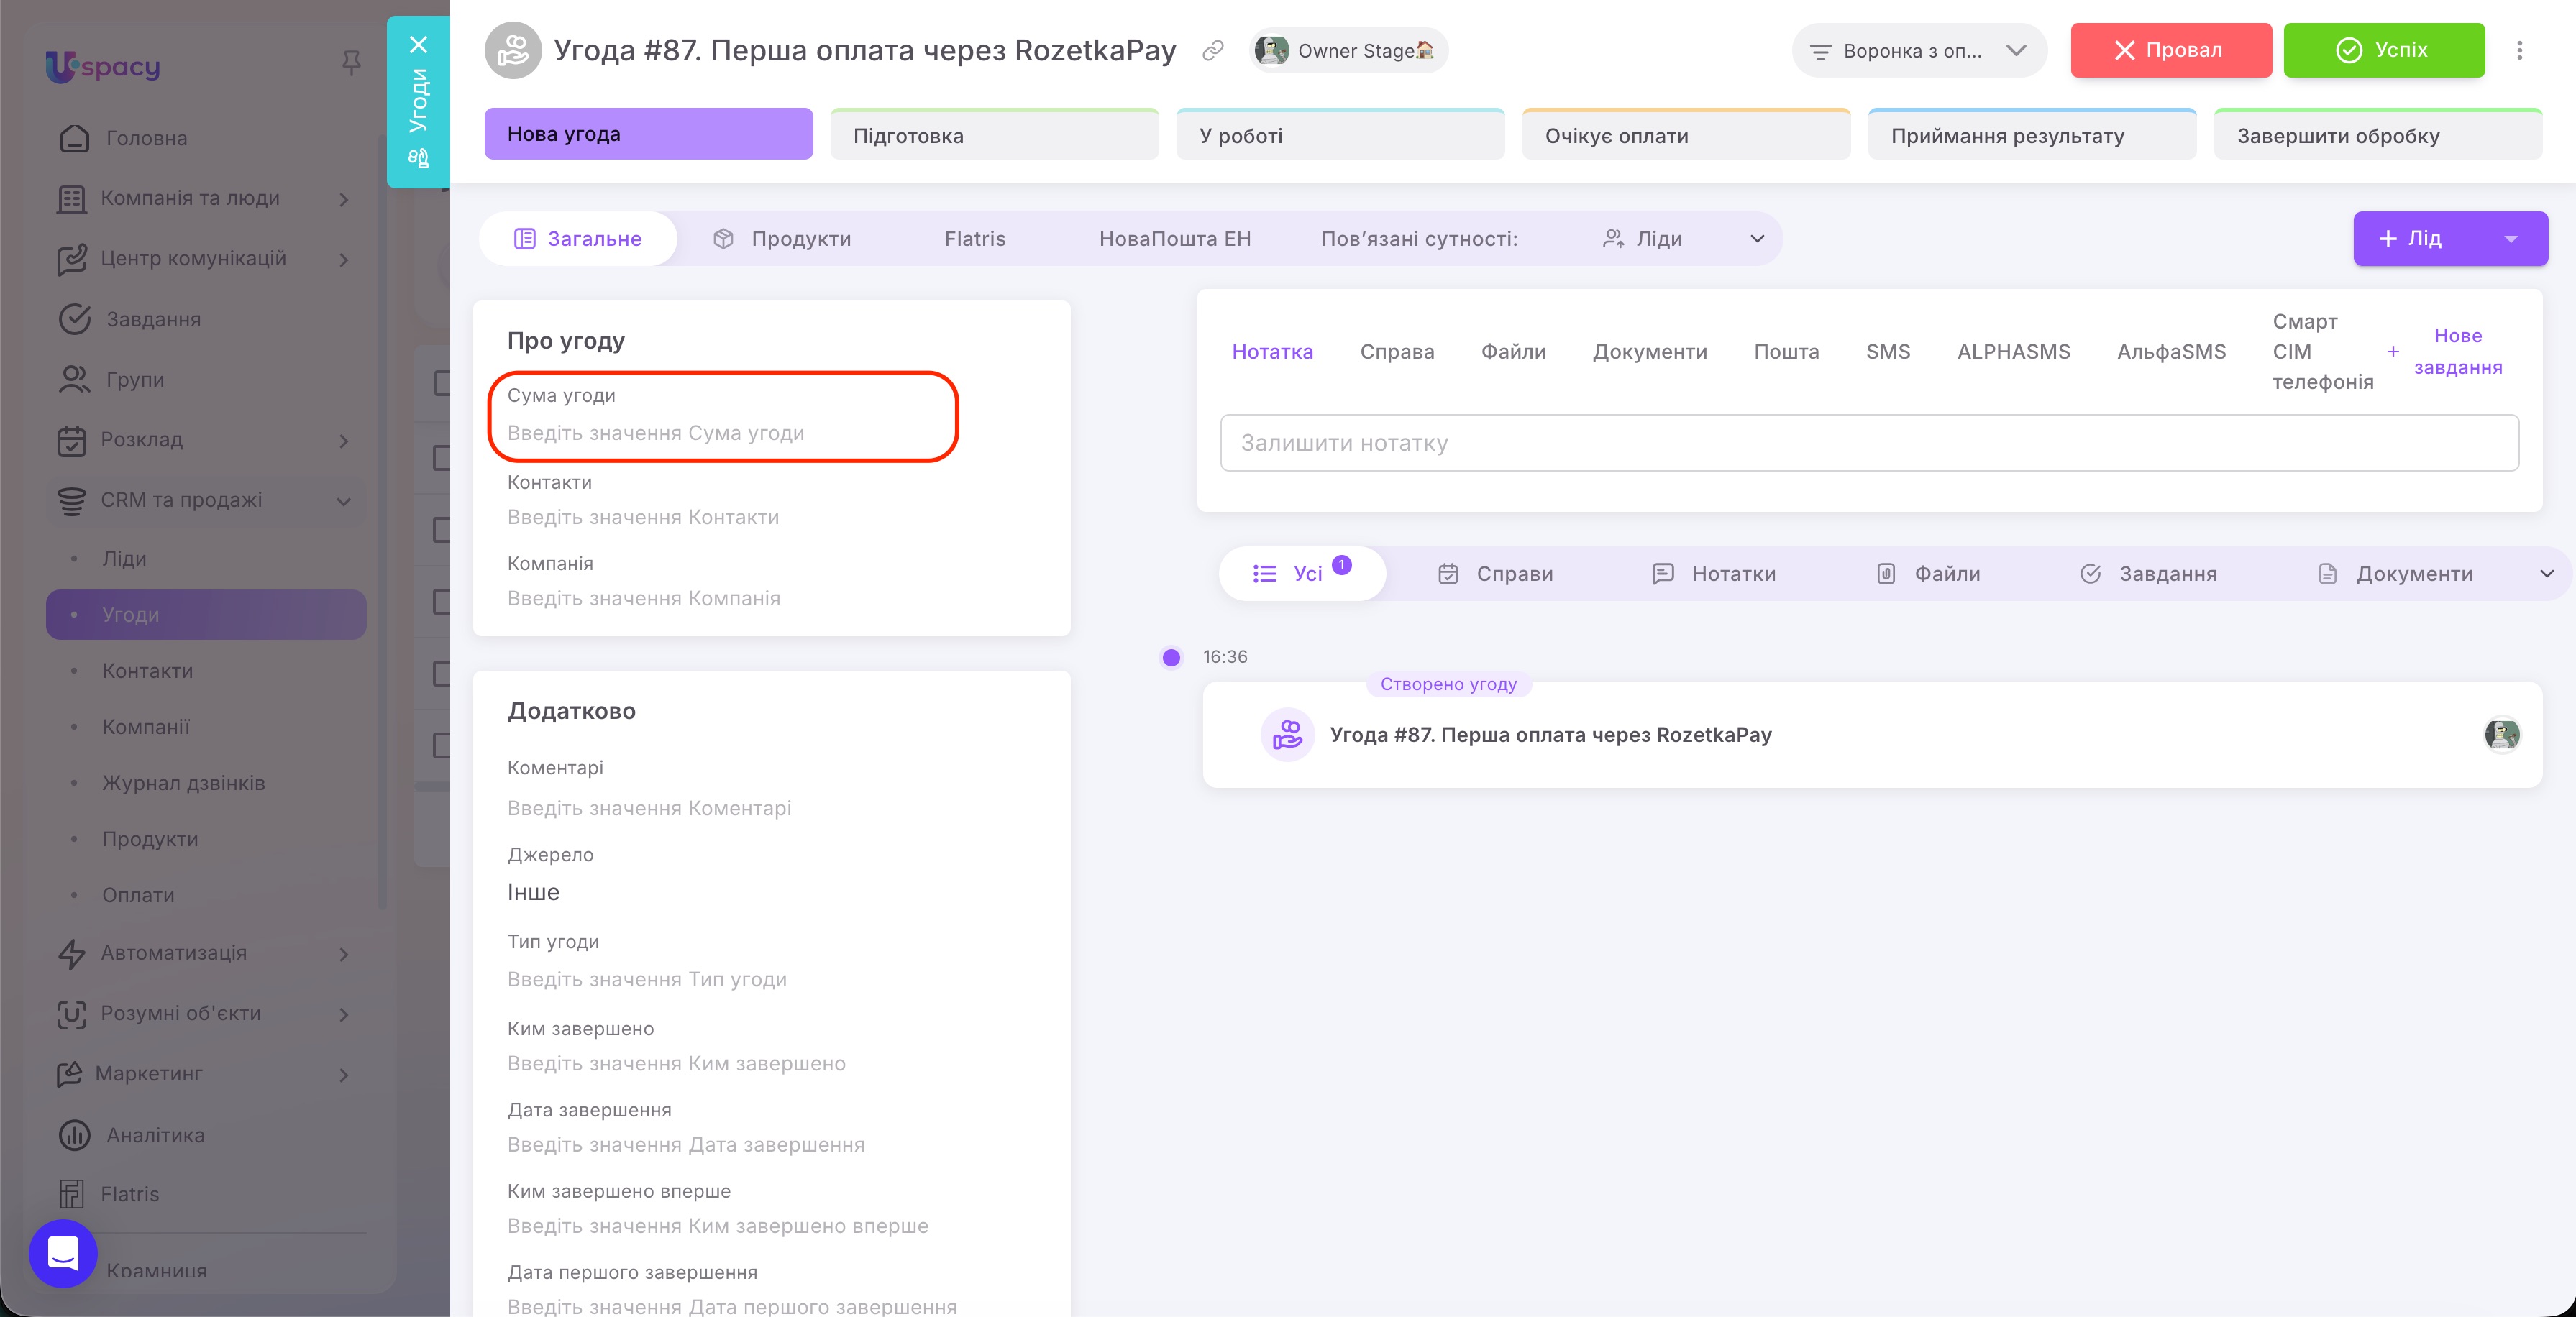2576x1317 pixels.
Task: Pin the sidebar with the pin icon
Action: point(351,64)
